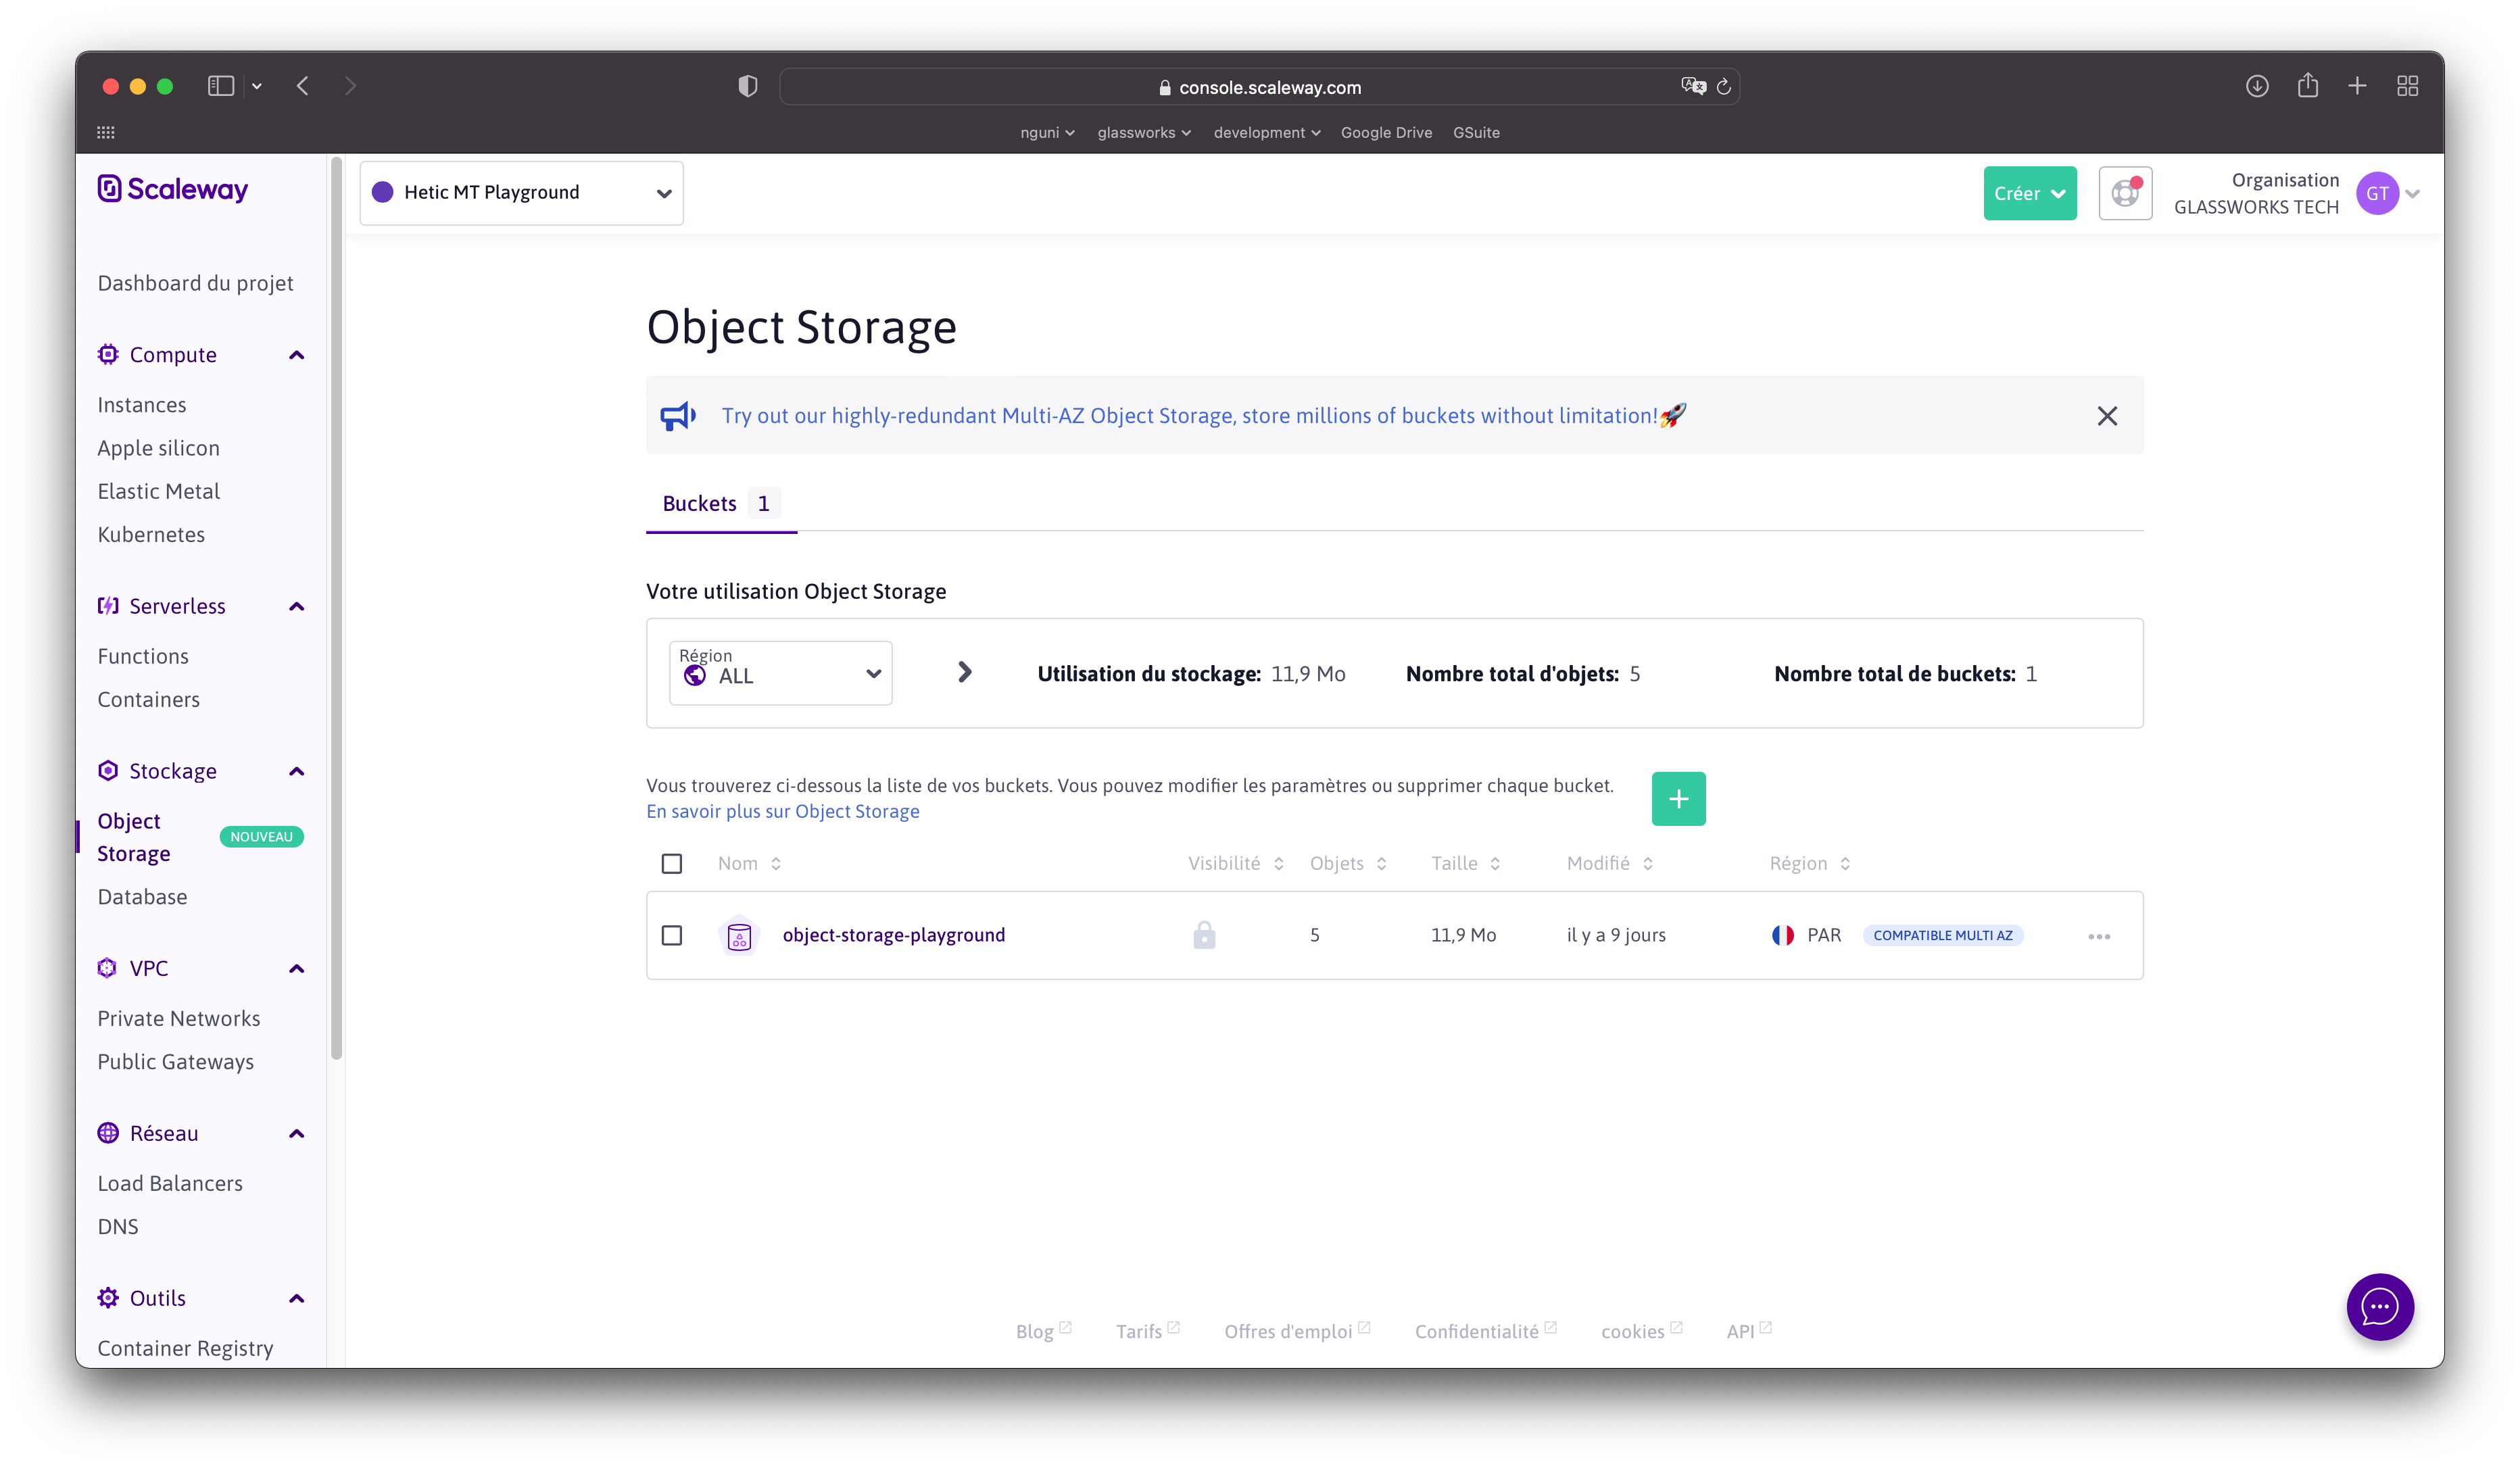Tick the object-storage-playground row checkbox
The width and height of the screenshot is (2520, 1468).
(x=672, y=935)
